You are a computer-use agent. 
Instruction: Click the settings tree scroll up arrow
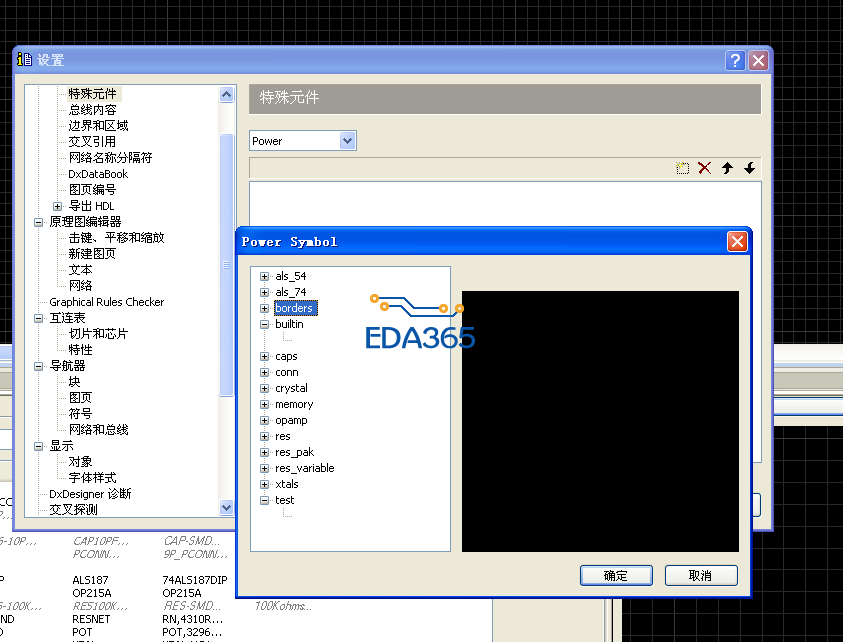[x=226, y=95]
